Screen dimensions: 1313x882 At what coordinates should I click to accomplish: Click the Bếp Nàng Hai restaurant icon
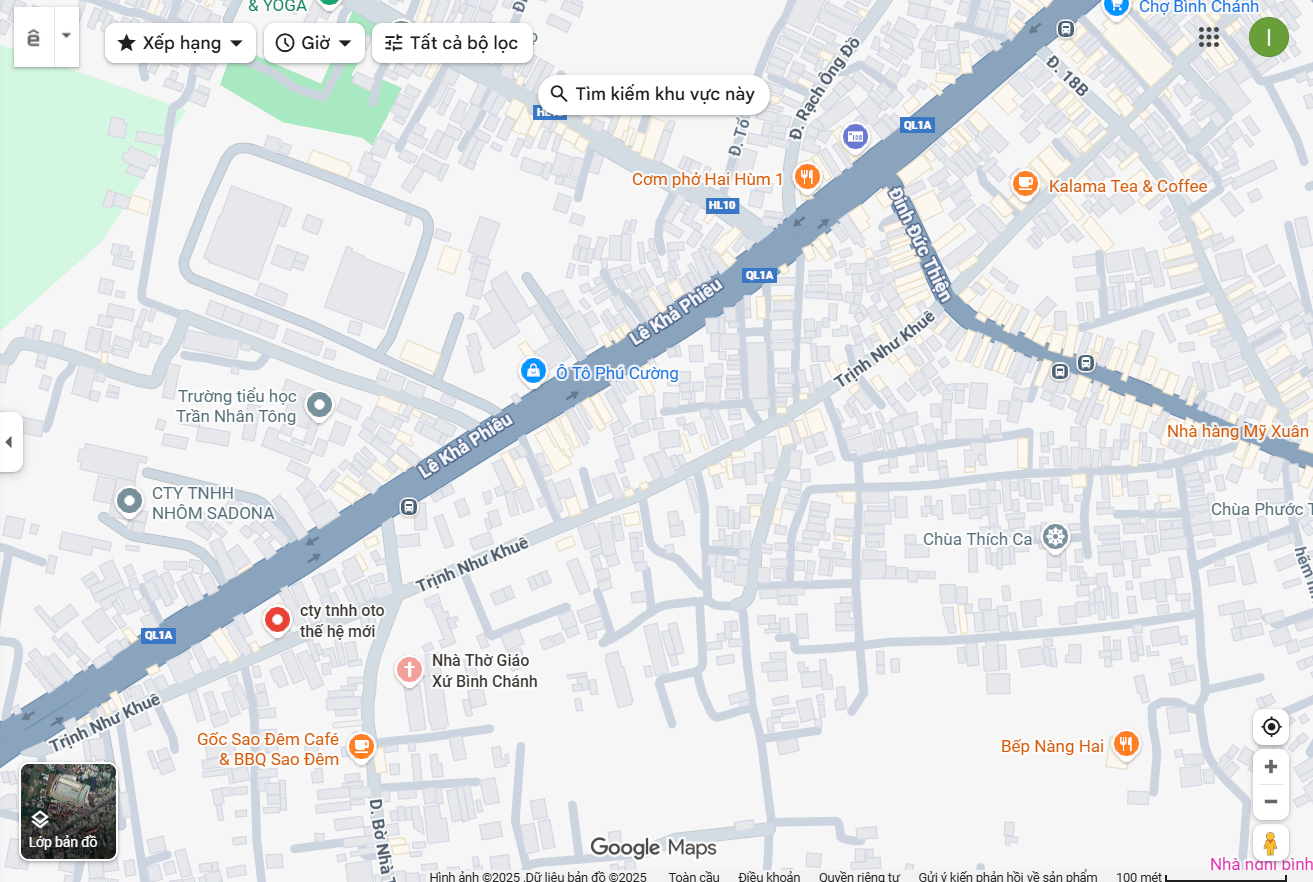pyautogui.click(x=1126, y=744)
